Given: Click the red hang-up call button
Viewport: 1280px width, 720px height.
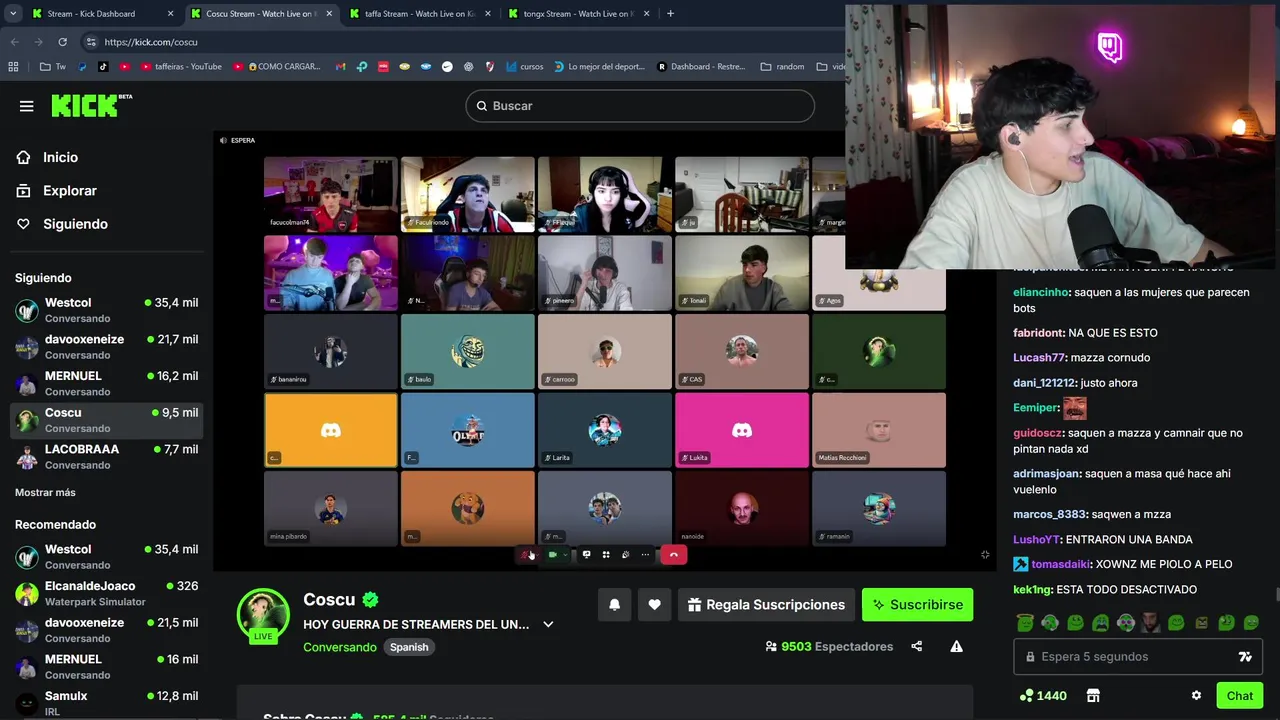Looking at the screenshot, I should pos(673,555).
